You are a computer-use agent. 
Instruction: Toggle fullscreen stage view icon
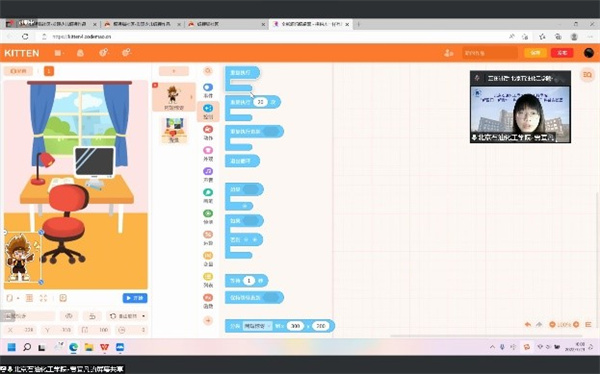point(43,298)
